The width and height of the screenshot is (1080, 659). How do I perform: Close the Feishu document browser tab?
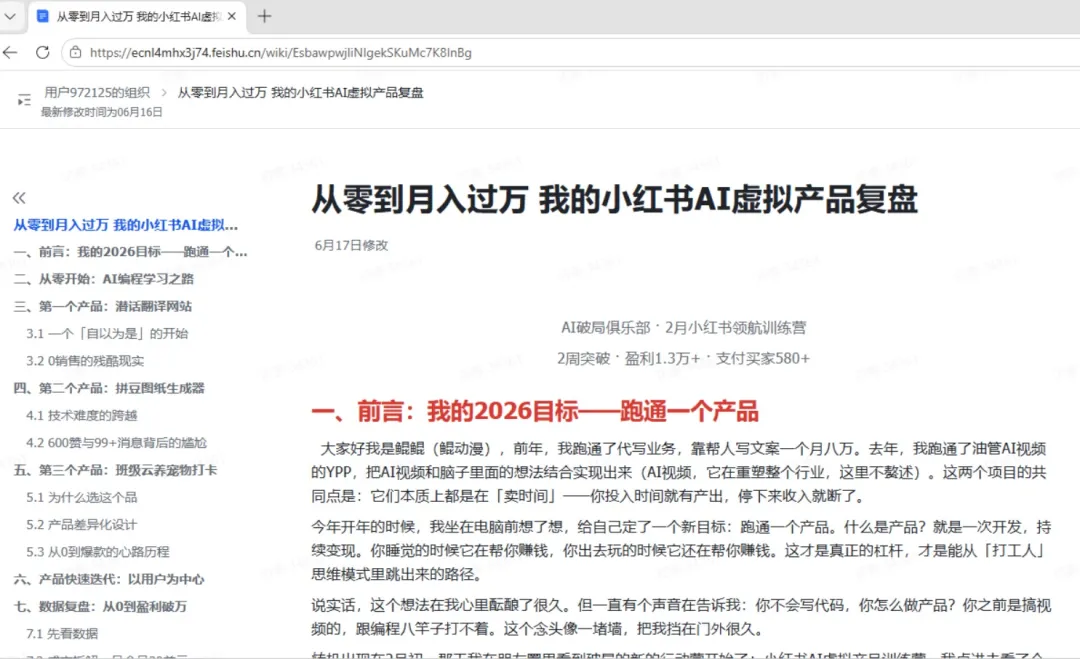click(232, 16)
